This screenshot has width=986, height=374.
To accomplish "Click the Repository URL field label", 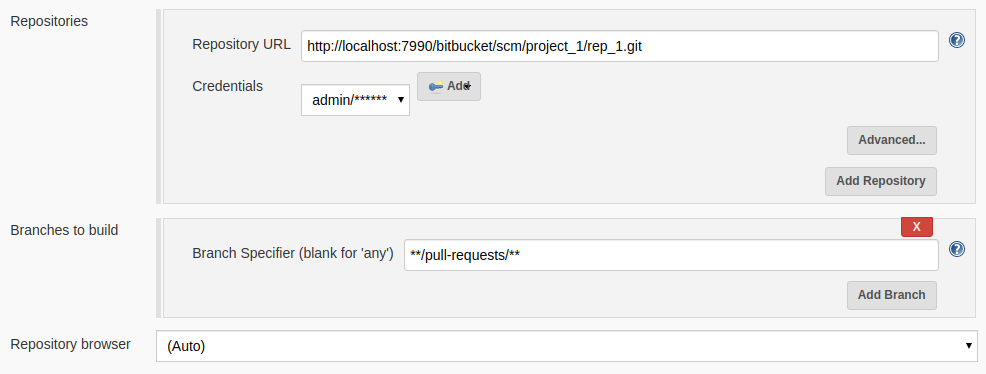I will coord(241,44).
